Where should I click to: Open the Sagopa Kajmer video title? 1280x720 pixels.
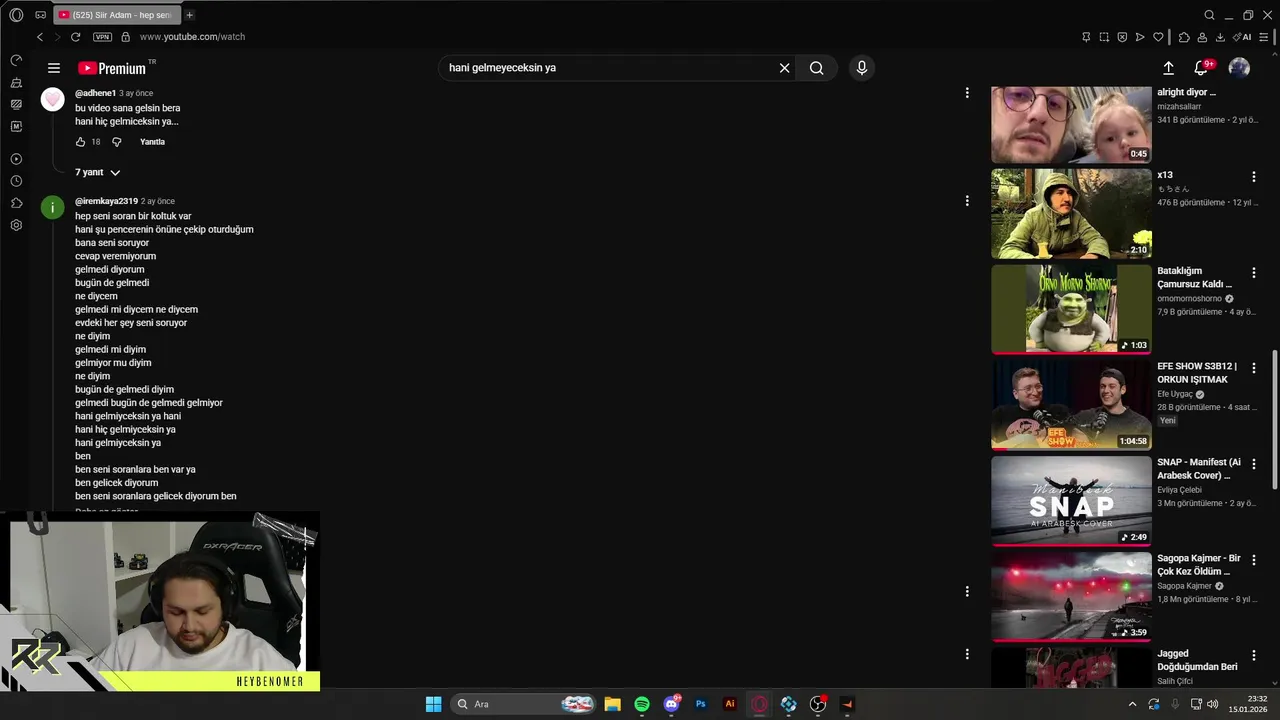1199,564
